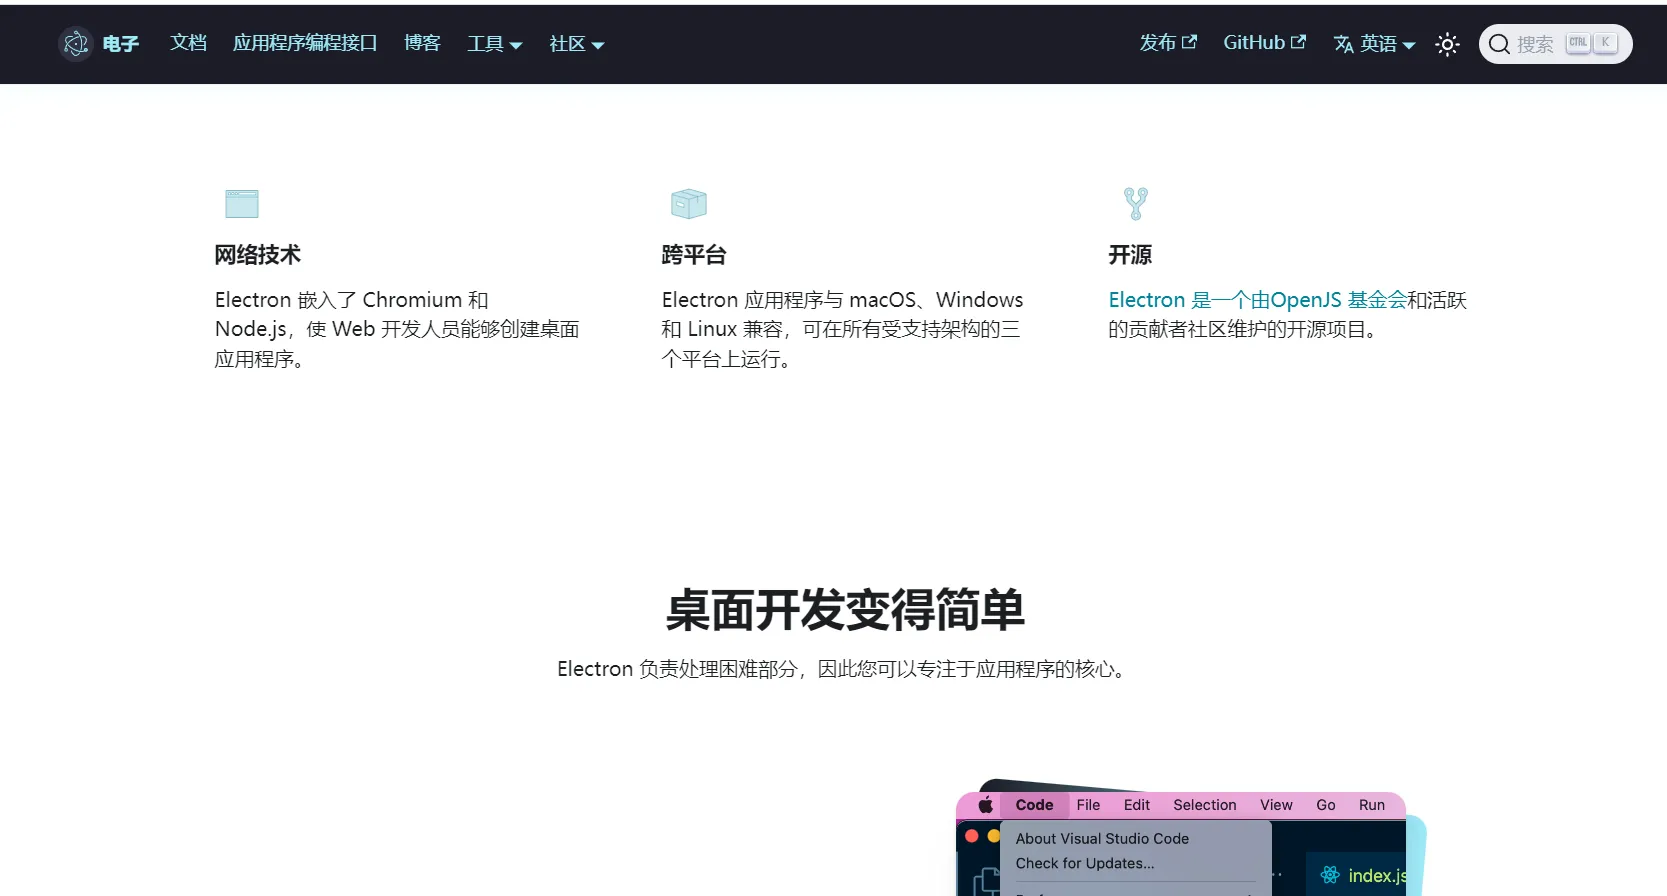Click the React icon beside index.js
Viewport: 1667px width, 896px height.
tap(1329, 875)
